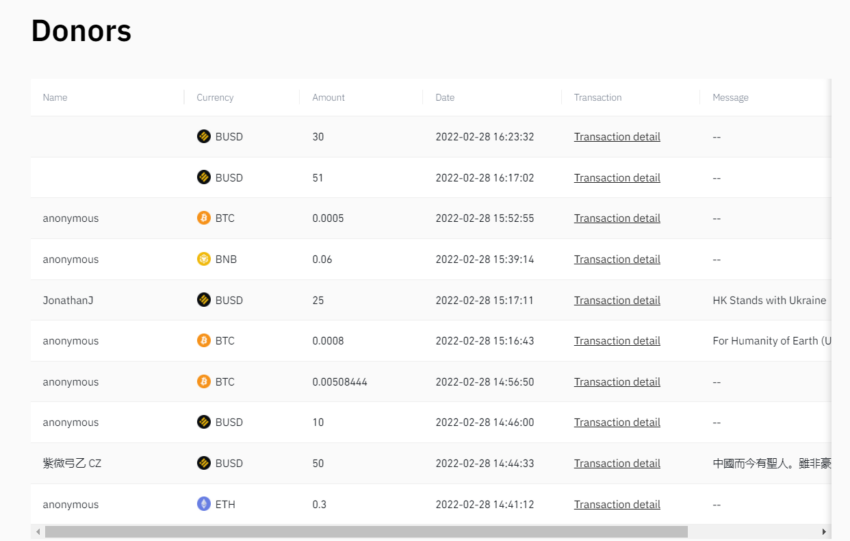
Task: Click the Name column header
Action: coord(55,98)
